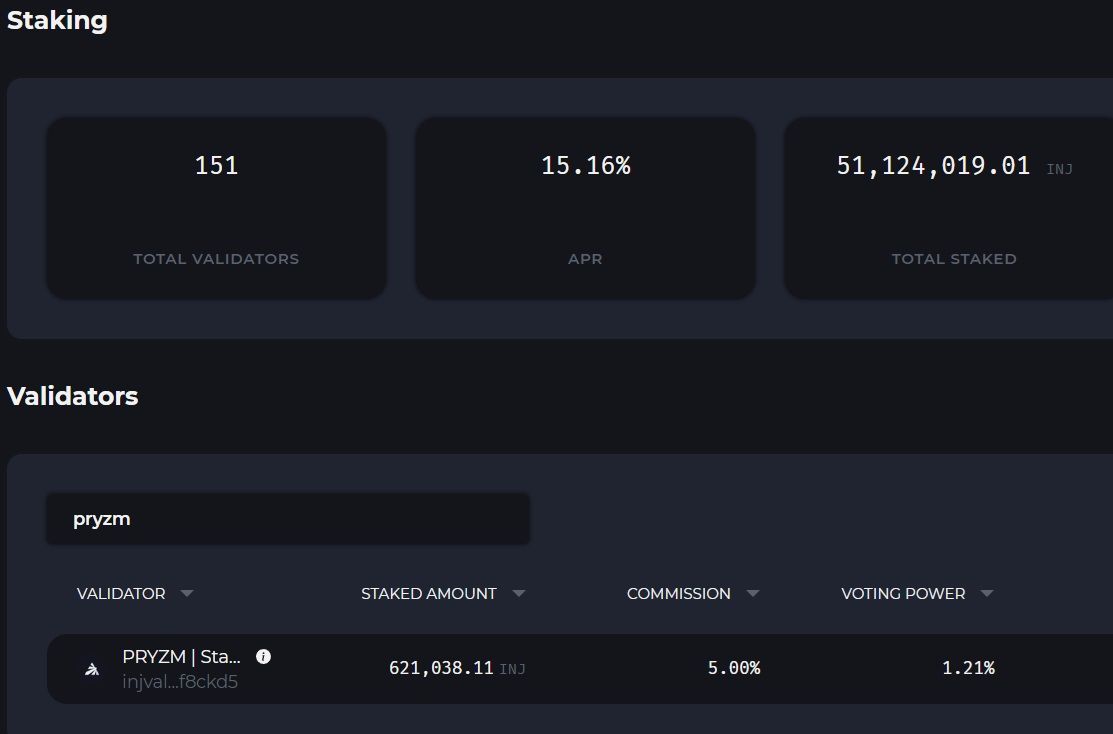1113x734 pixels.
Task: Click the VOTING POWER column header label
Action: coord(903,593)
